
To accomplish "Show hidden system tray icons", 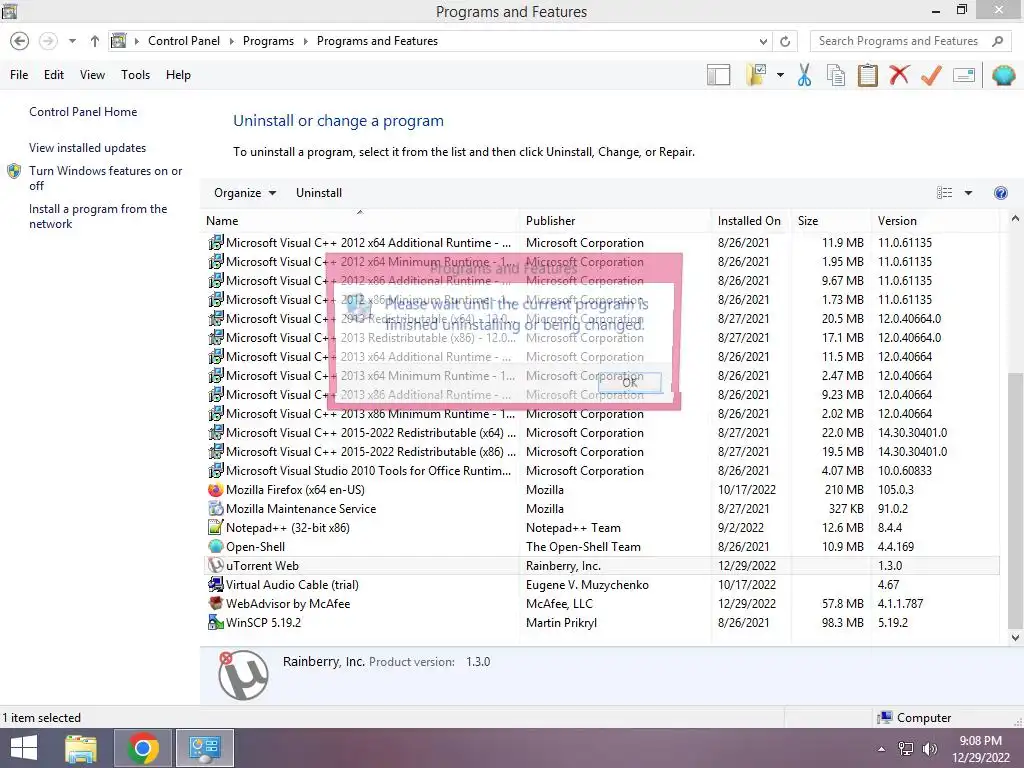I will 882,749.
